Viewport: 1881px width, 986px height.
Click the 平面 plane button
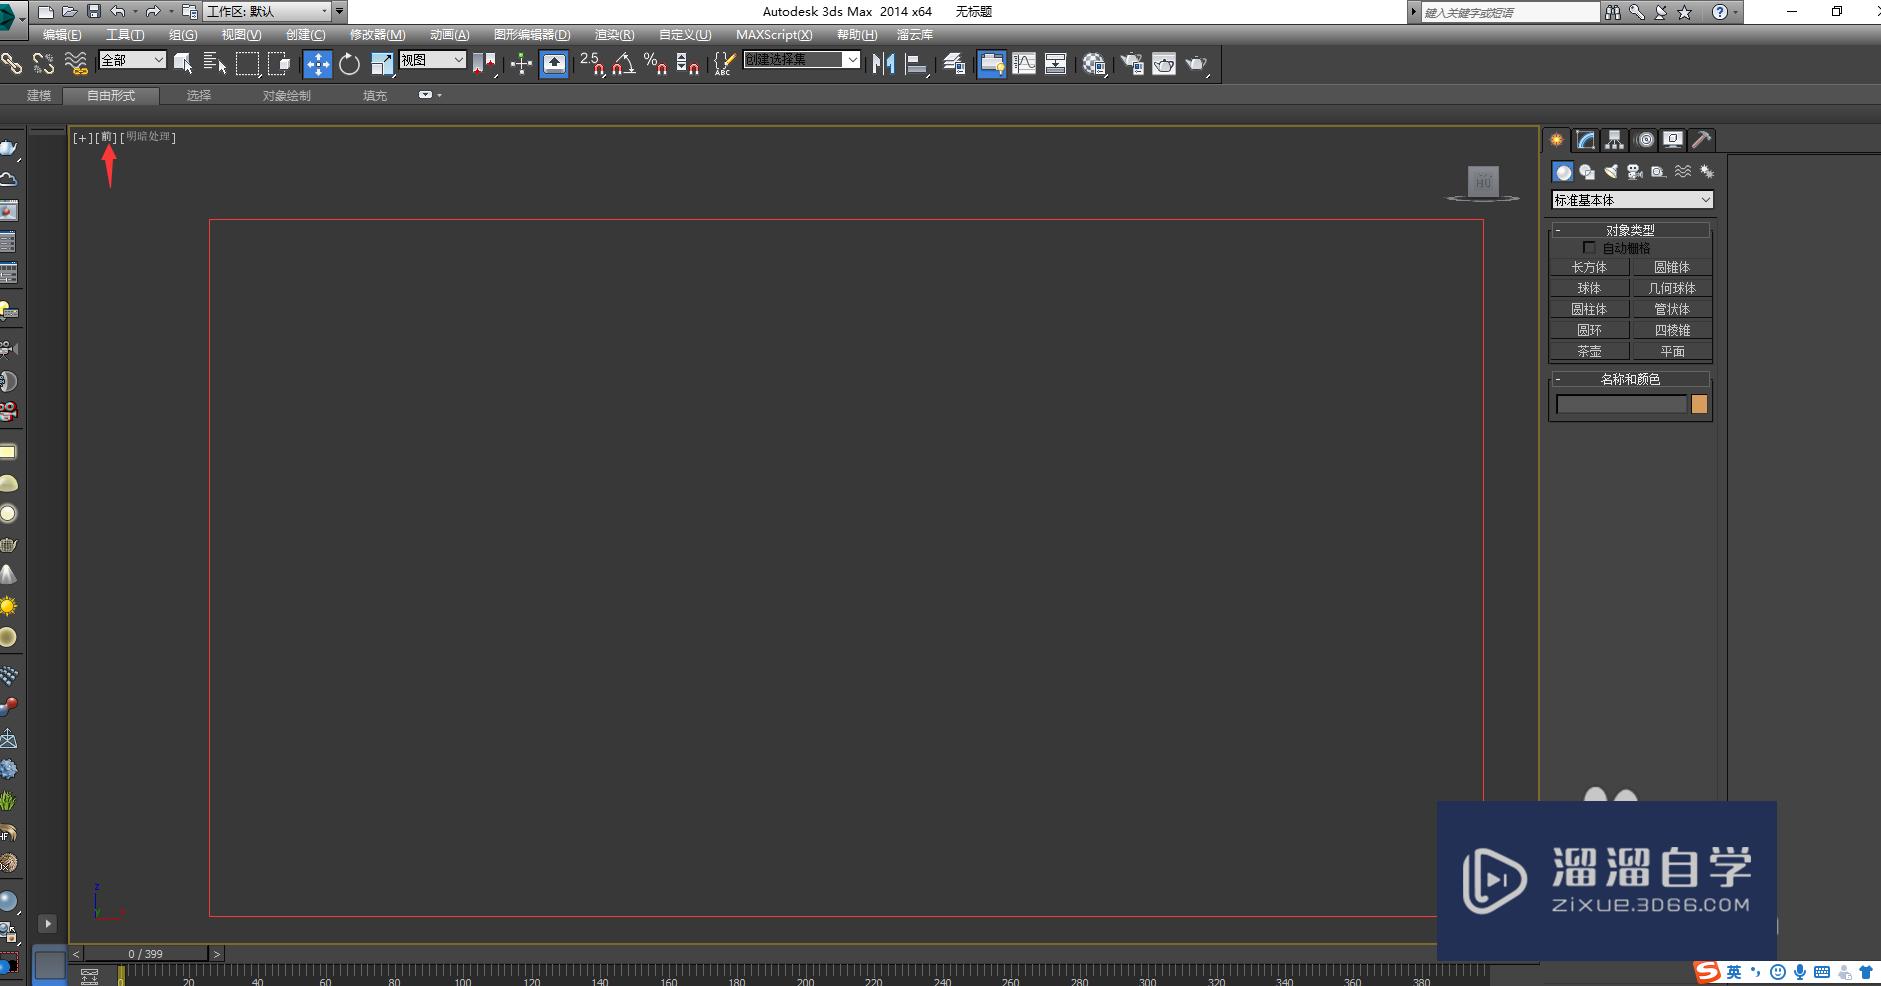[x=1672, y=351]
